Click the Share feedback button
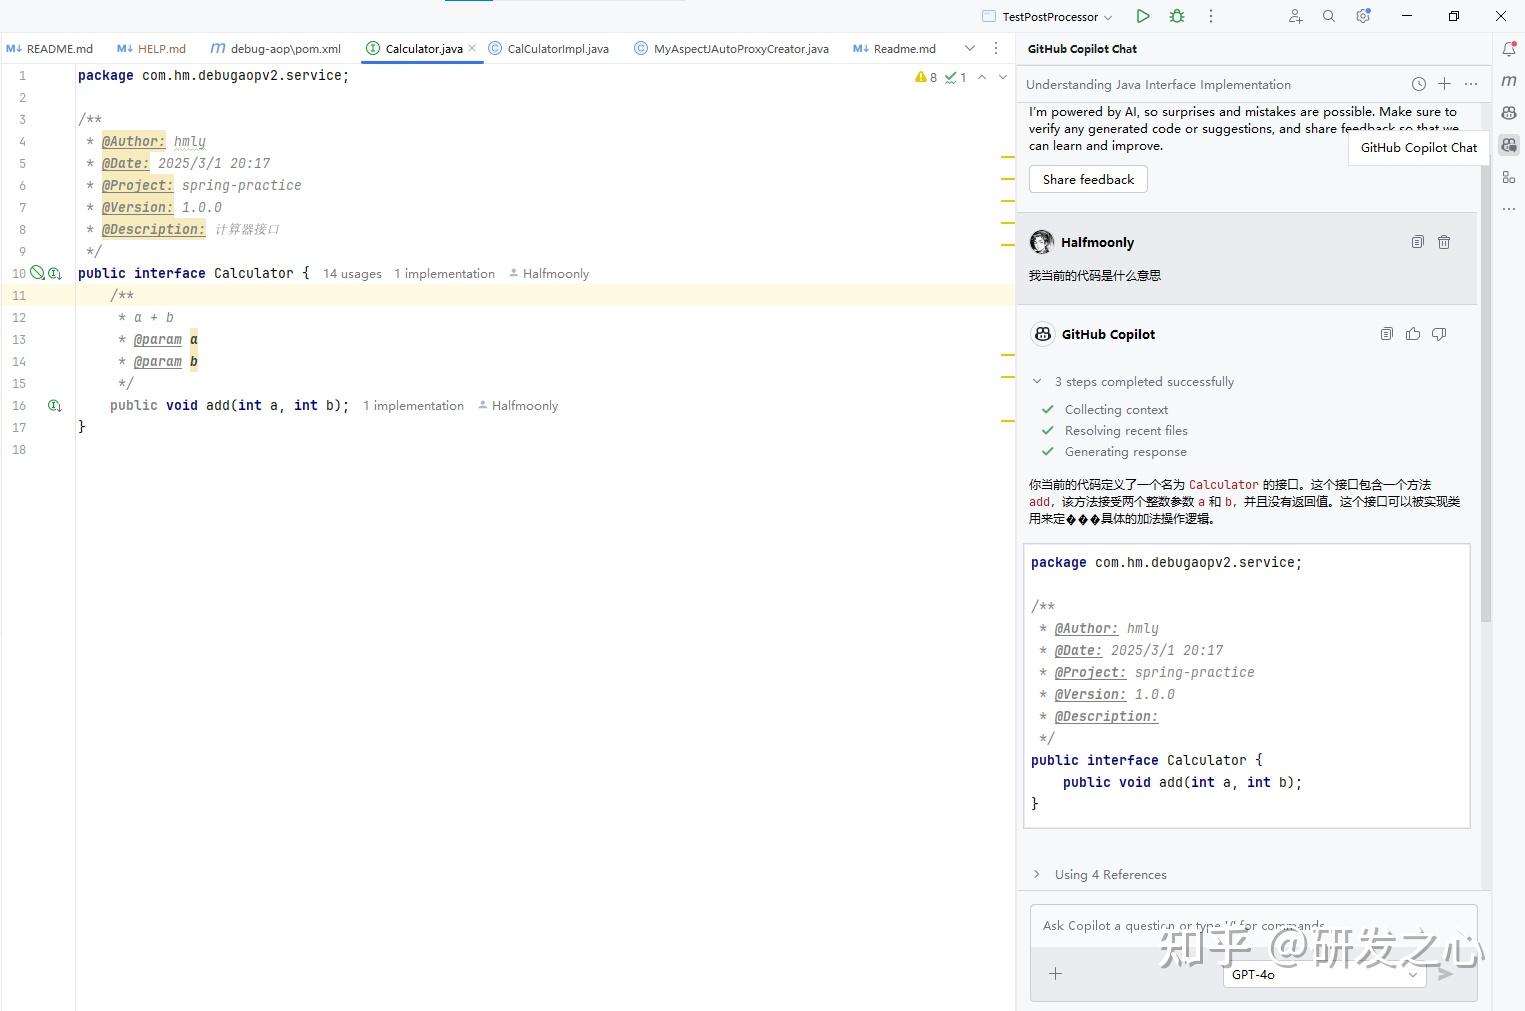 click(1088, 179)
